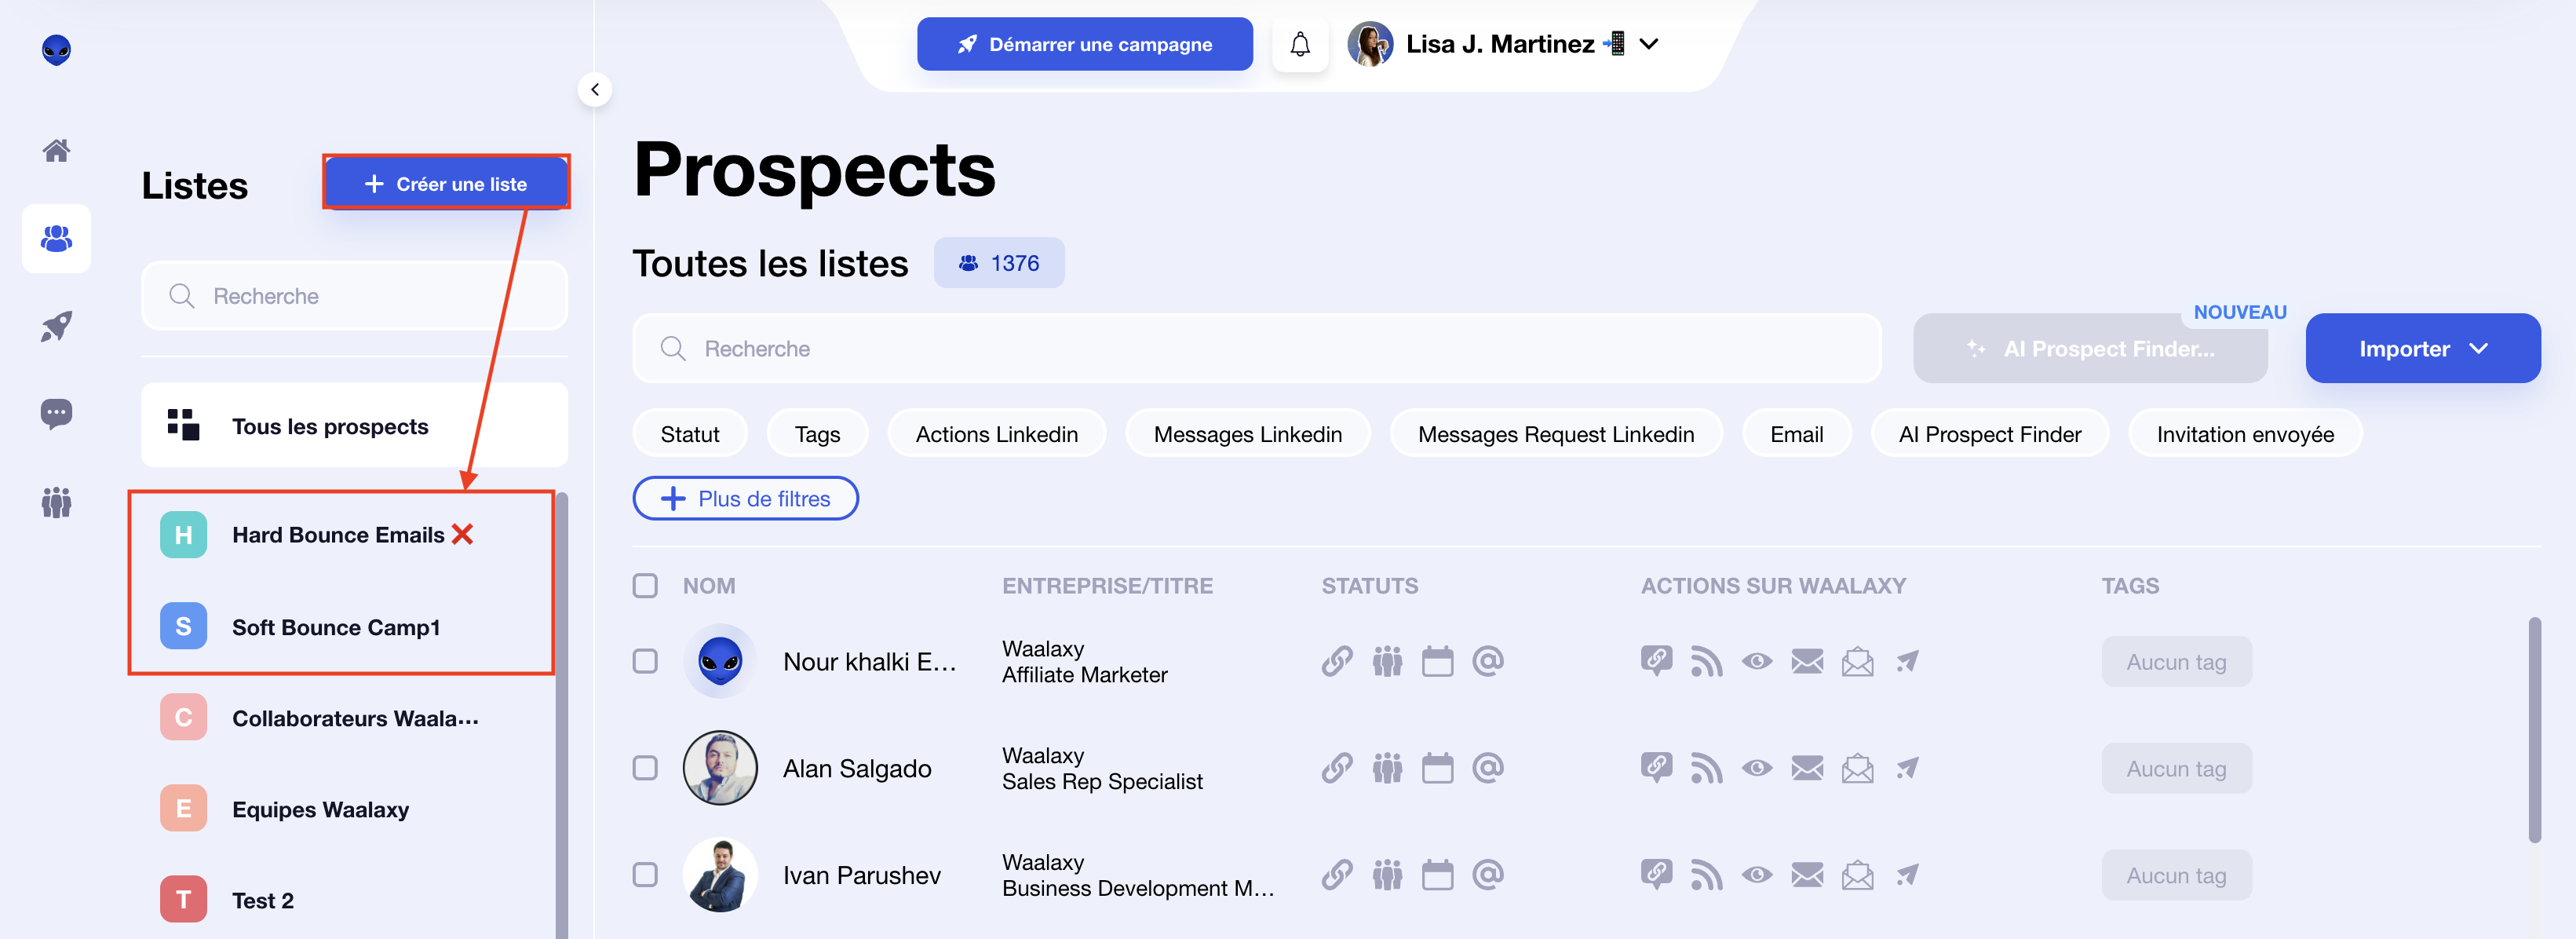Open the Campaigns rocket icon in sidebar

(56, 326)
